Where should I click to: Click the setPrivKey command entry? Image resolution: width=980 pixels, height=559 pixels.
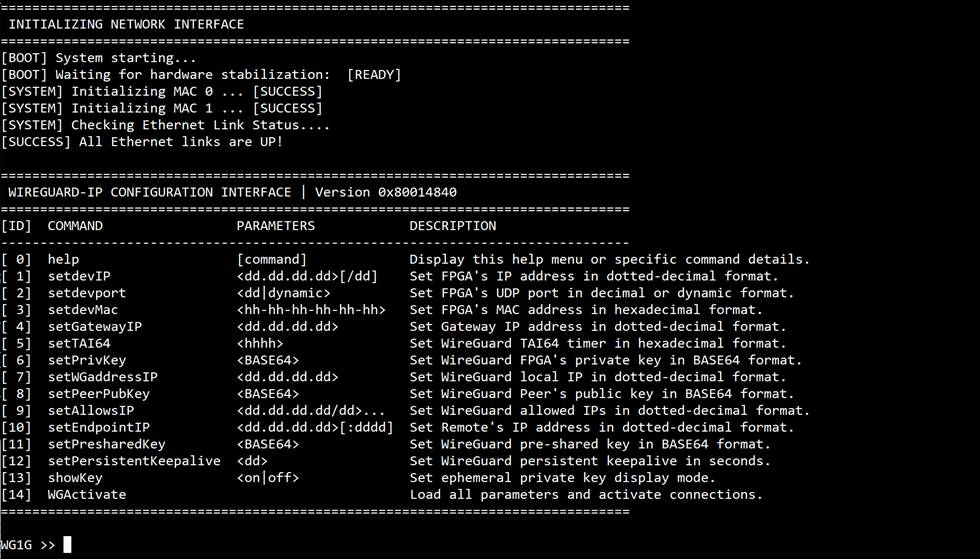point(87,361)
